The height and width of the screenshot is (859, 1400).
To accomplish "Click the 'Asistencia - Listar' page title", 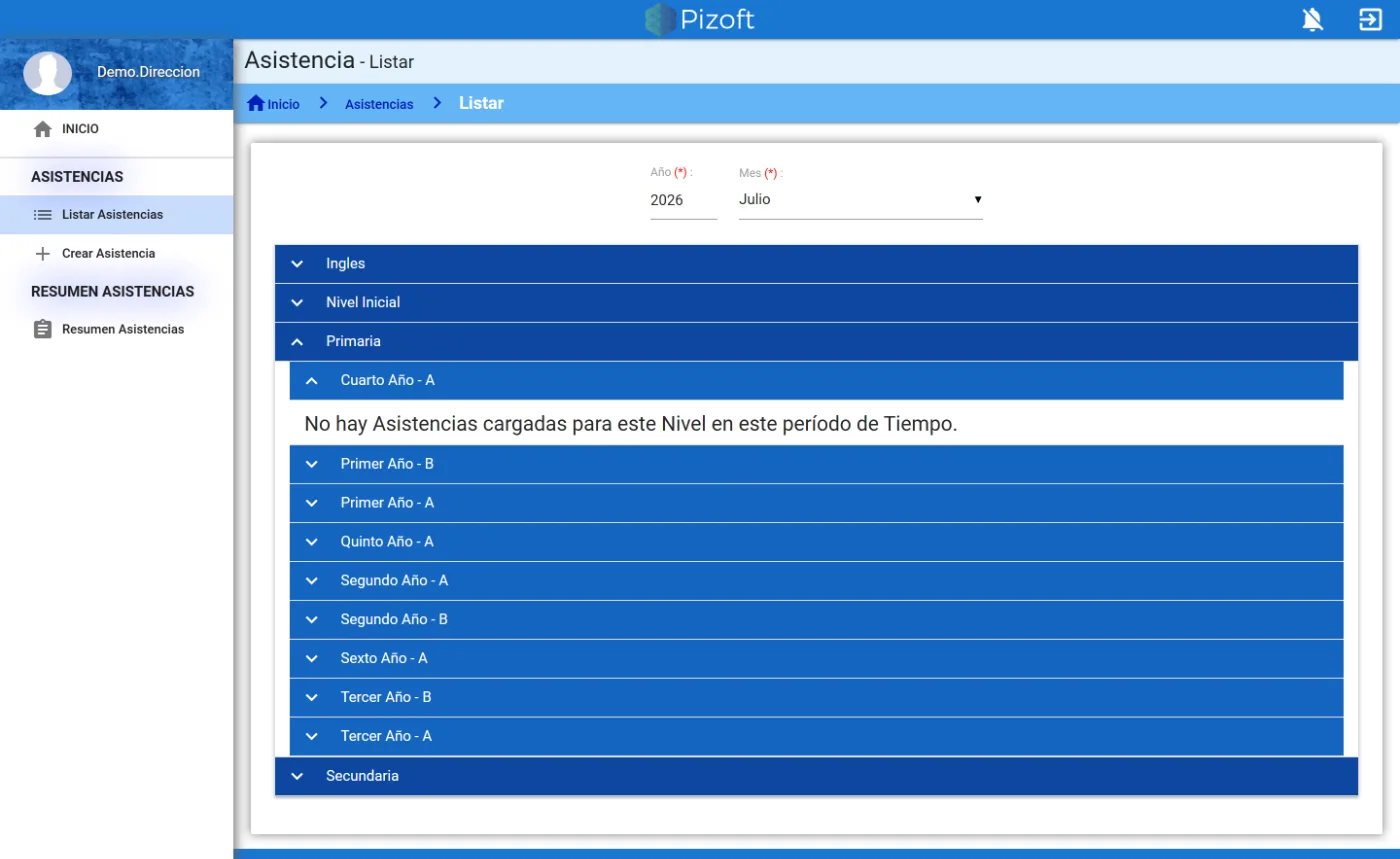I will coord(329,61).
